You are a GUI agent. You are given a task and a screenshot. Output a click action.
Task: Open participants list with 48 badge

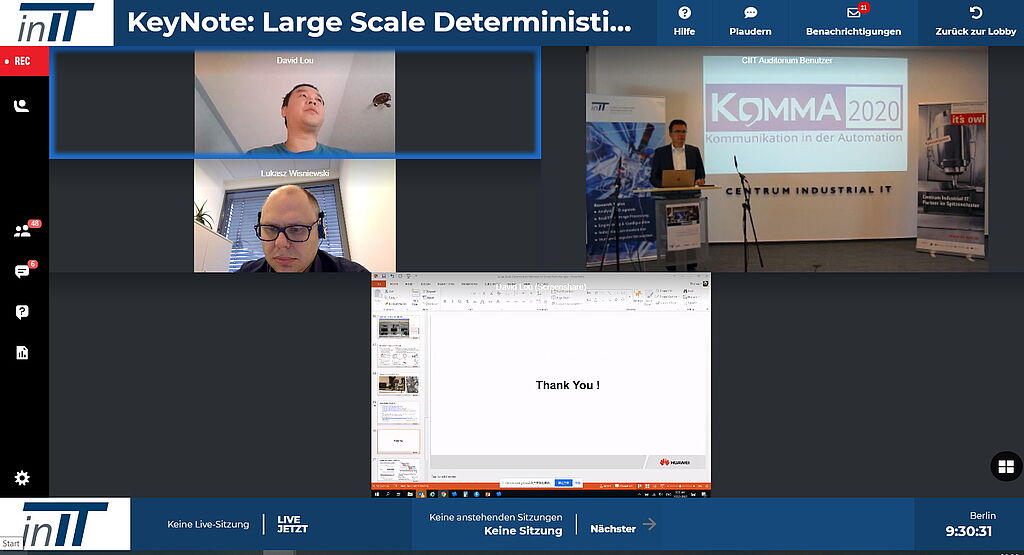tap(22, 231)
